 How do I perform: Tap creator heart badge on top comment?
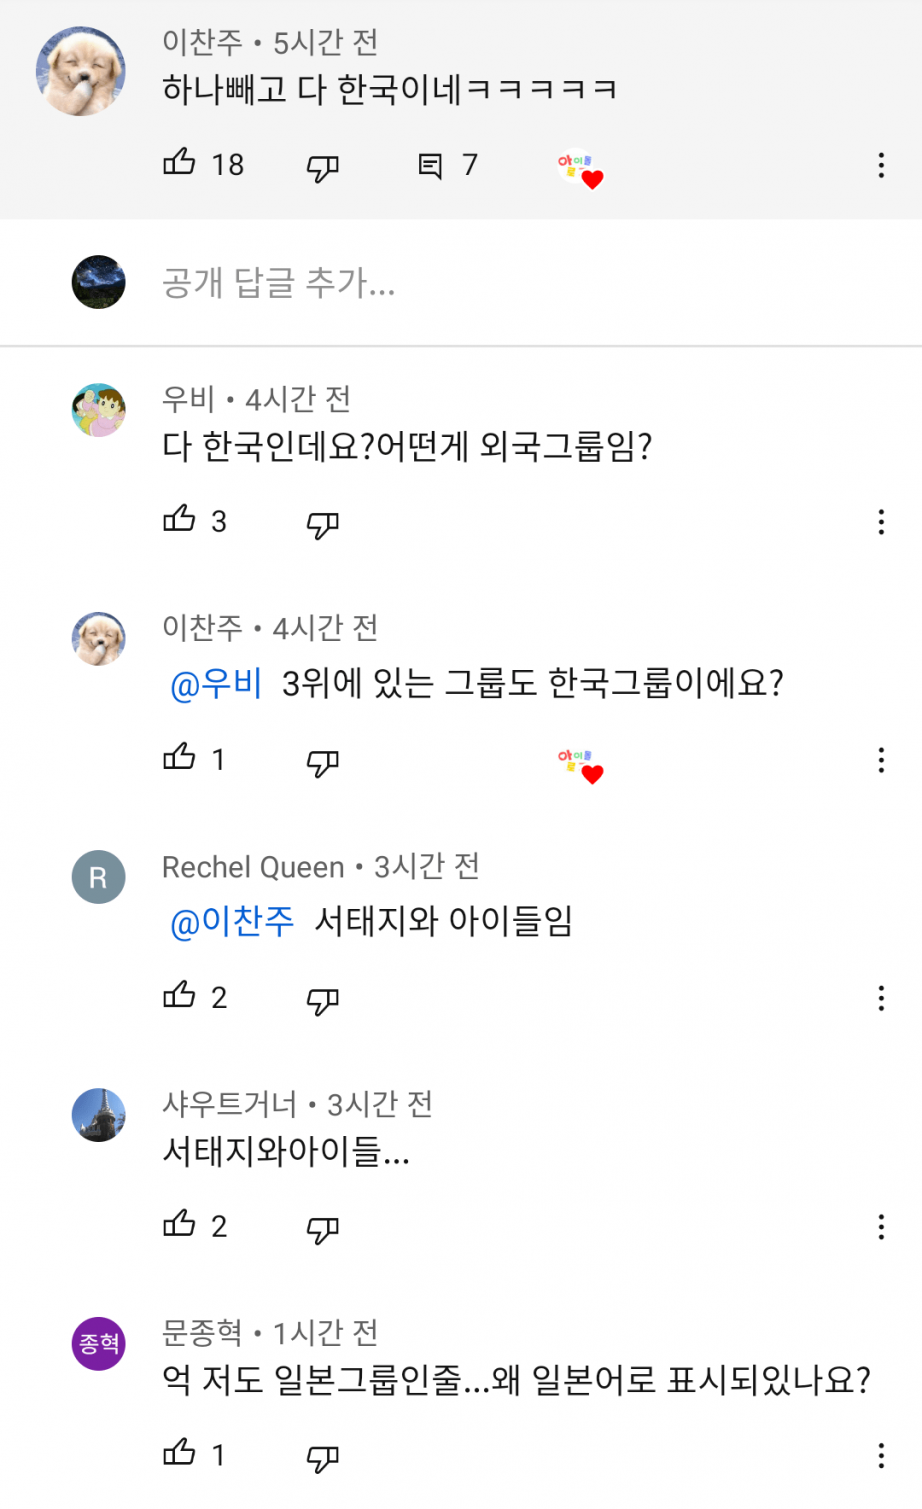[x=580, y=168]
